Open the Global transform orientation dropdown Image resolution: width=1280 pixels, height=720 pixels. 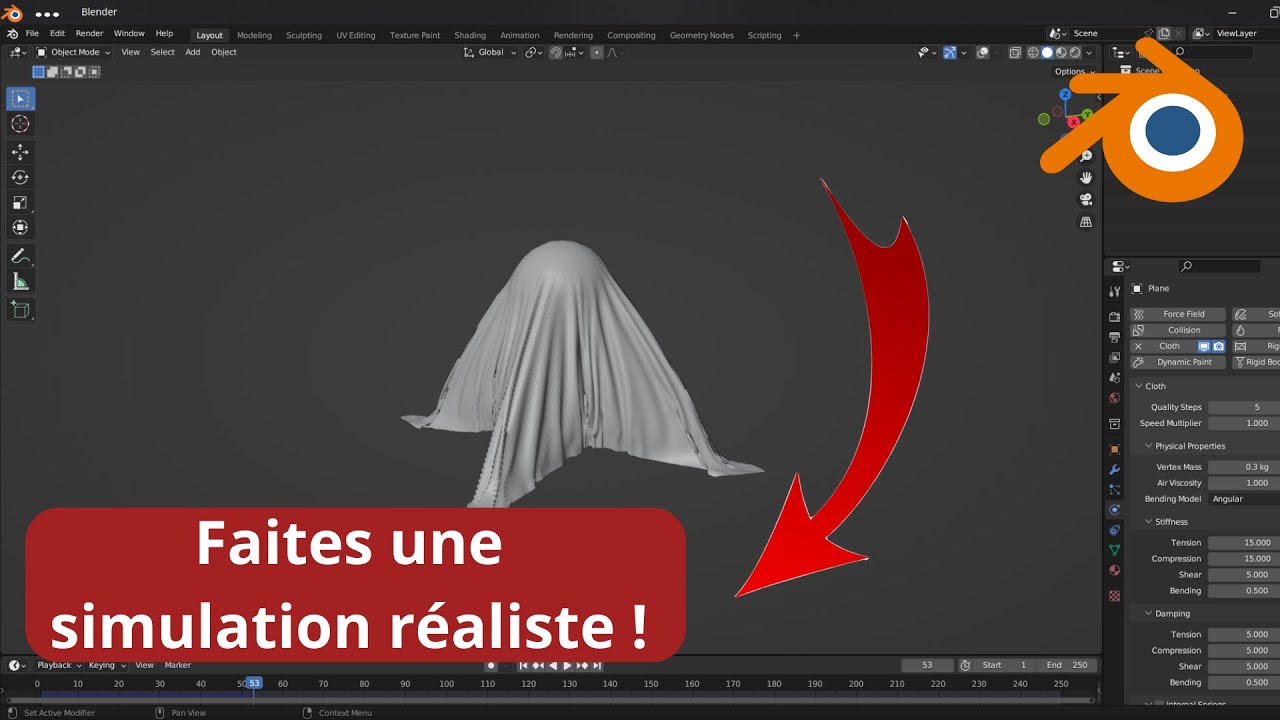pyautogui.click(x=490, y=52)
